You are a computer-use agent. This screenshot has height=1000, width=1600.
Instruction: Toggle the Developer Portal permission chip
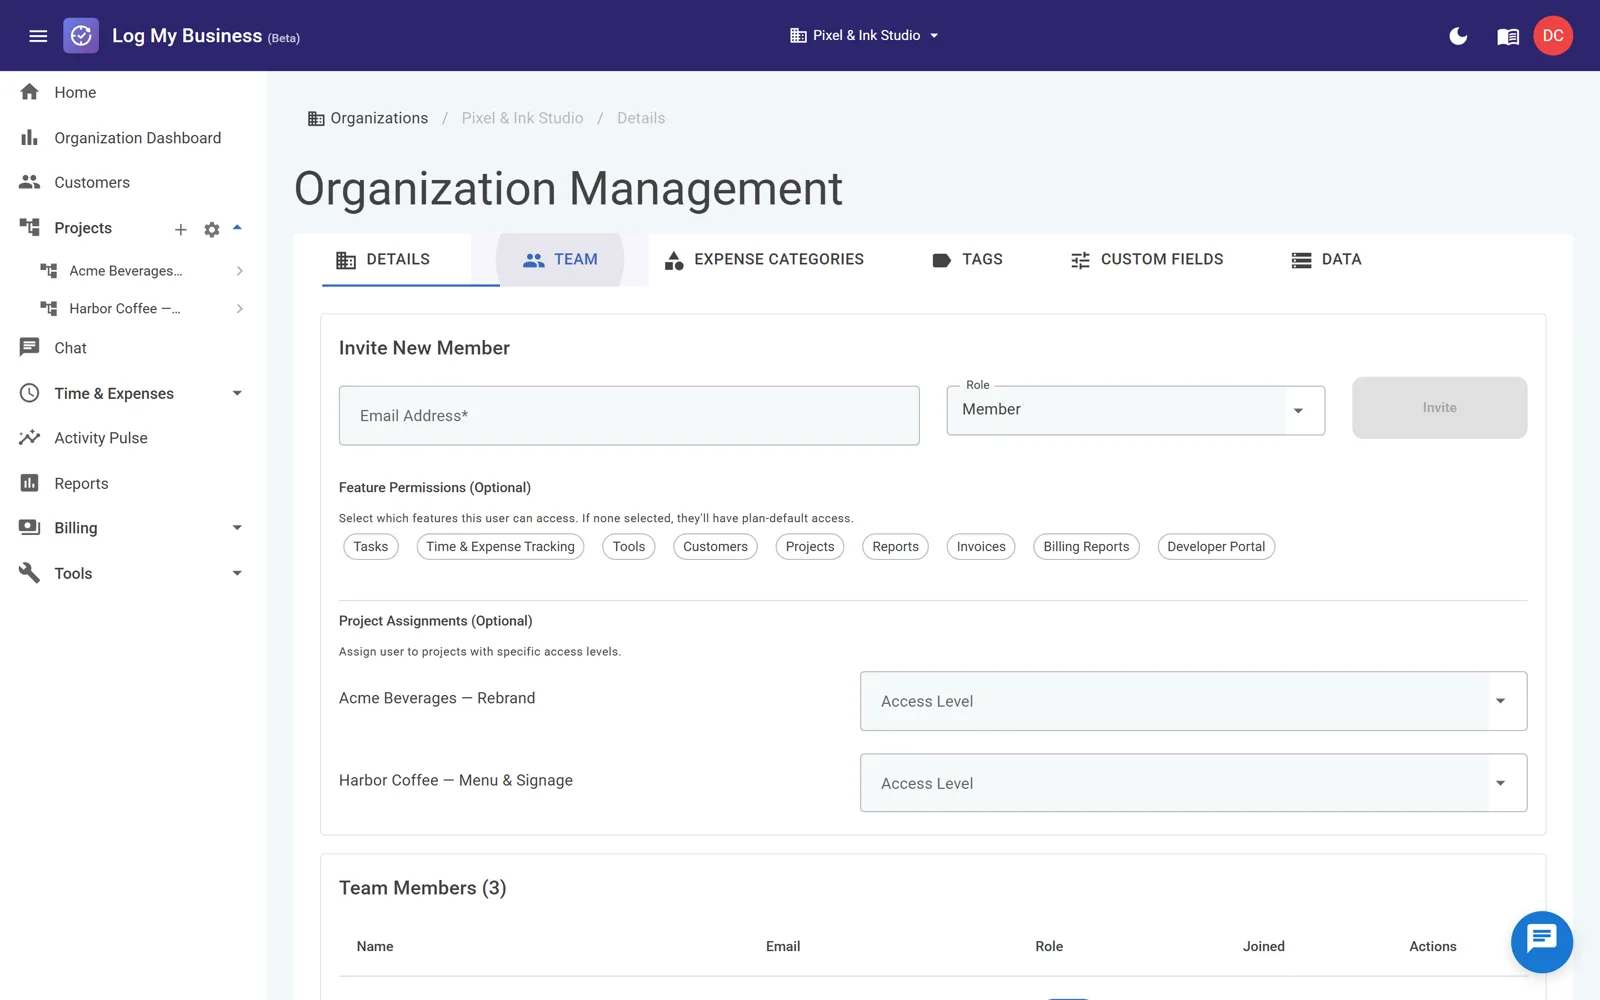[x=1216, y=547]
